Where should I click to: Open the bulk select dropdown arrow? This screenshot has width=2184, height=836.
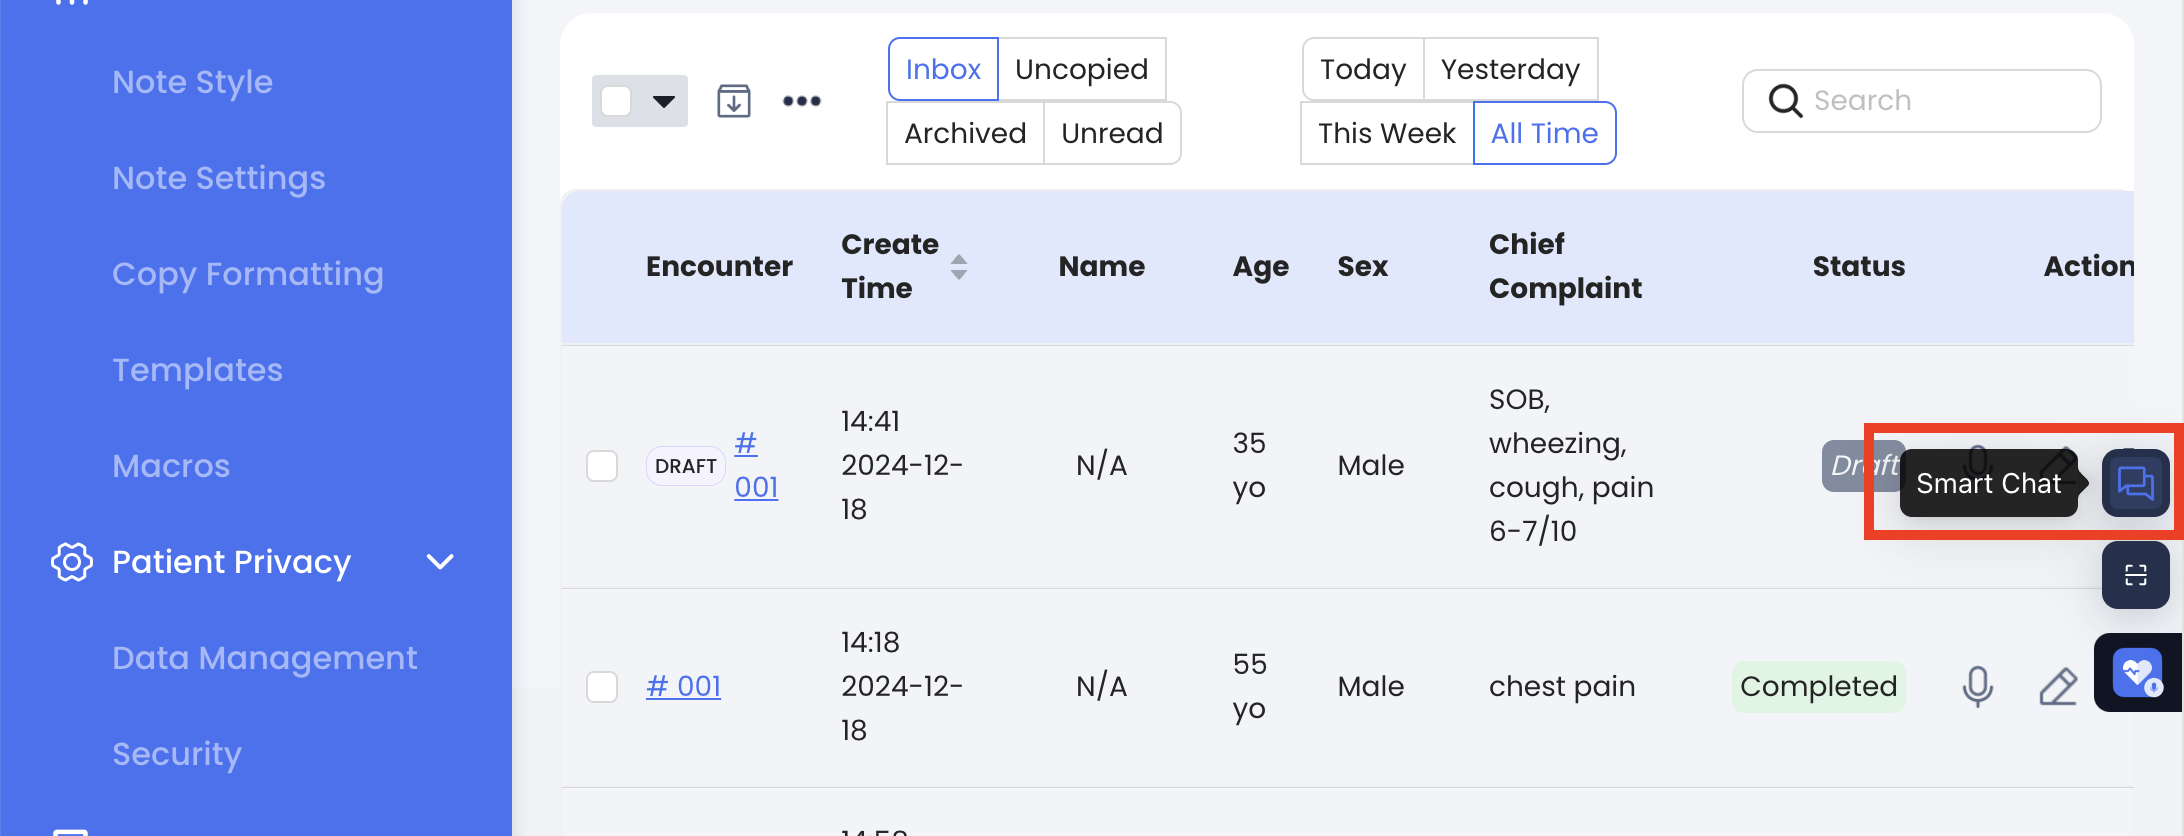coord(663,101)
